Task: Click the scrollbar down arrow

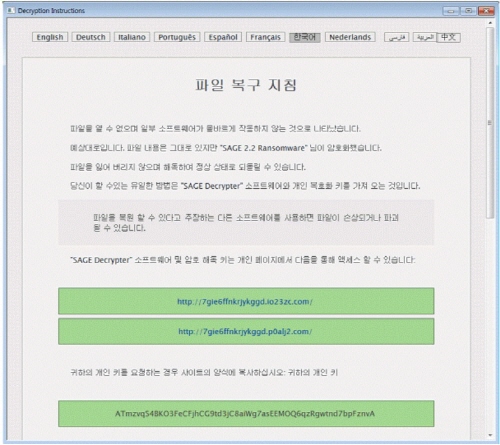Action: pyautogui.click(x=490, y=435)
